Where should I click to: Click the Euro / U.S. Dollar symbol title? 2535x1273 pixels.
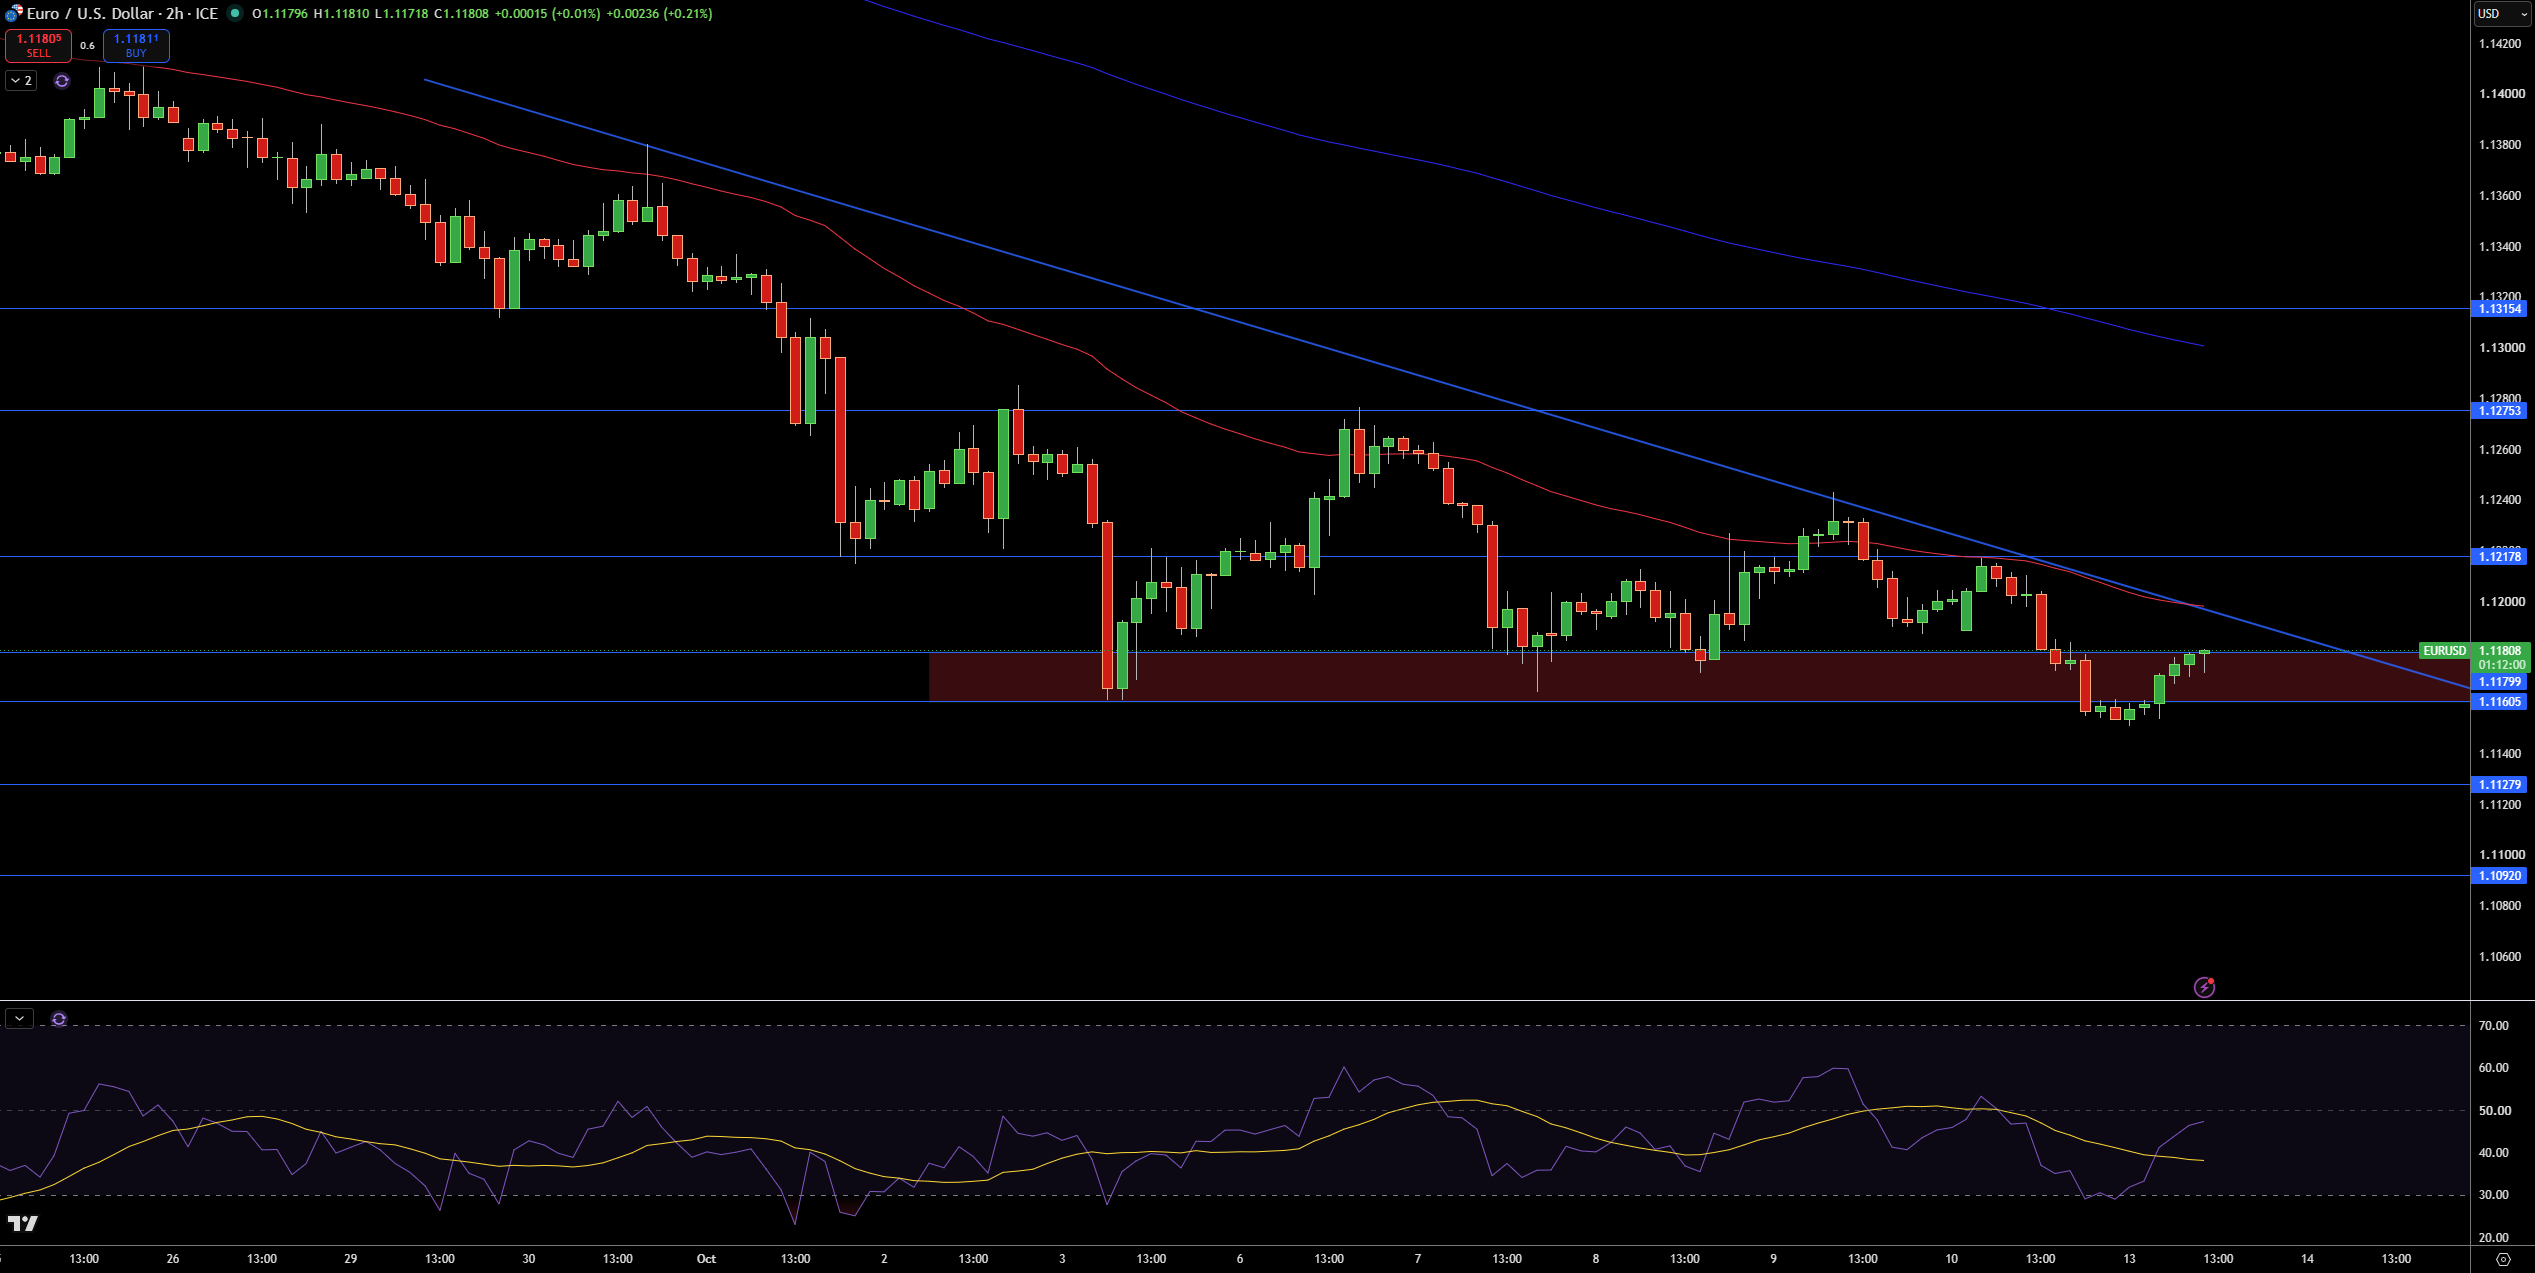(91, 13)
